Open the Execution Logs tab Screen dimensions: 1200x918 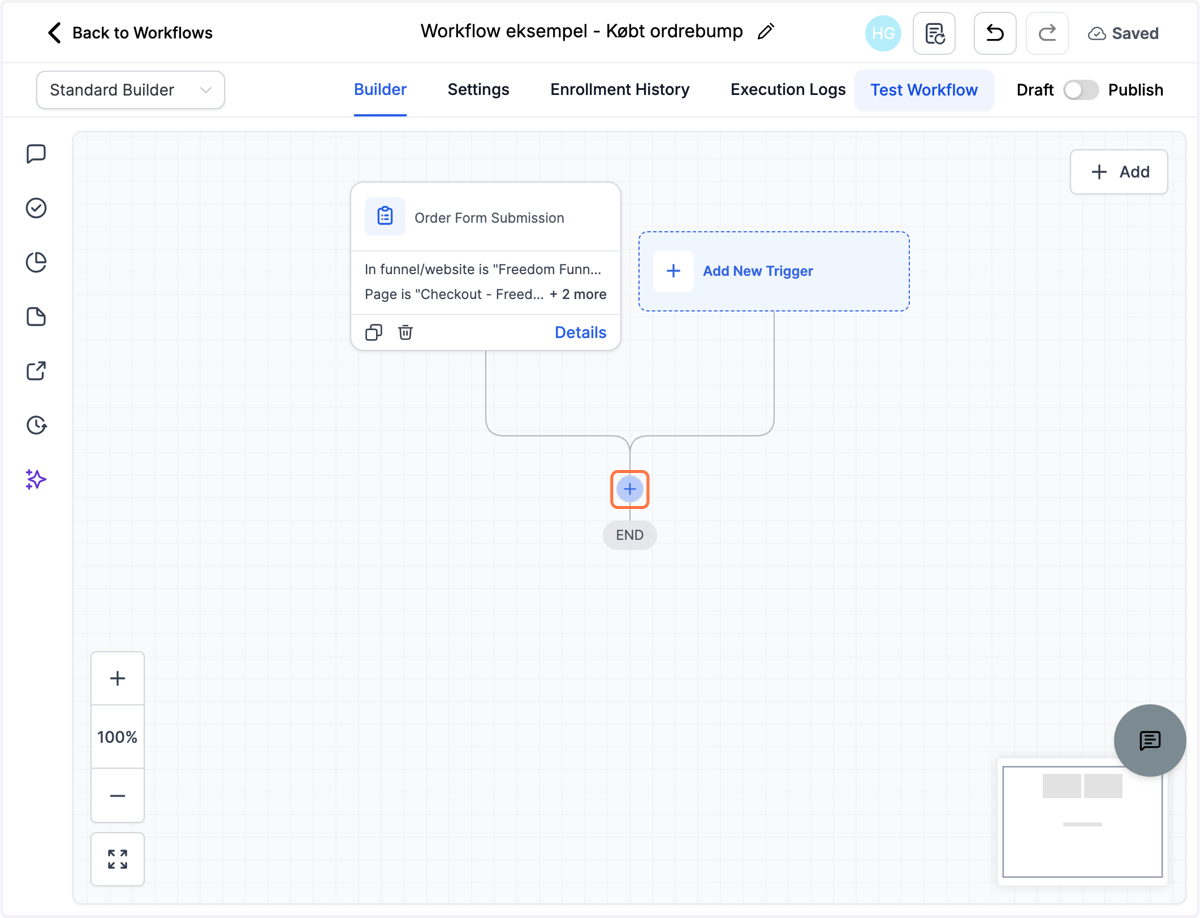(788, 90)
